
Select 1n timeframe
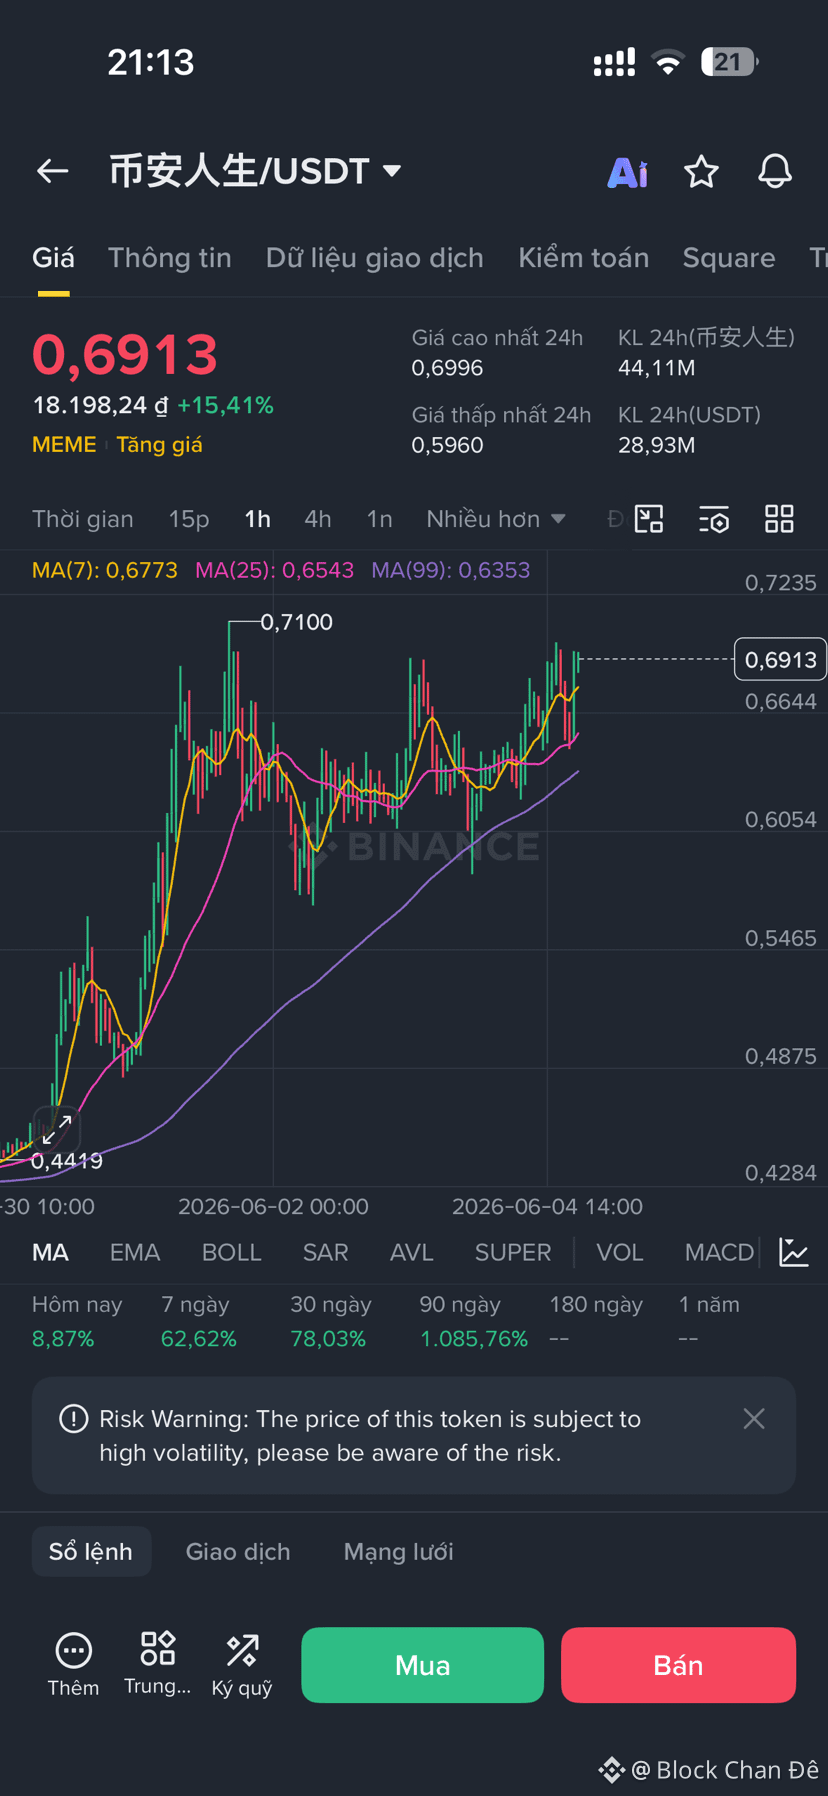tap(379, 519)
